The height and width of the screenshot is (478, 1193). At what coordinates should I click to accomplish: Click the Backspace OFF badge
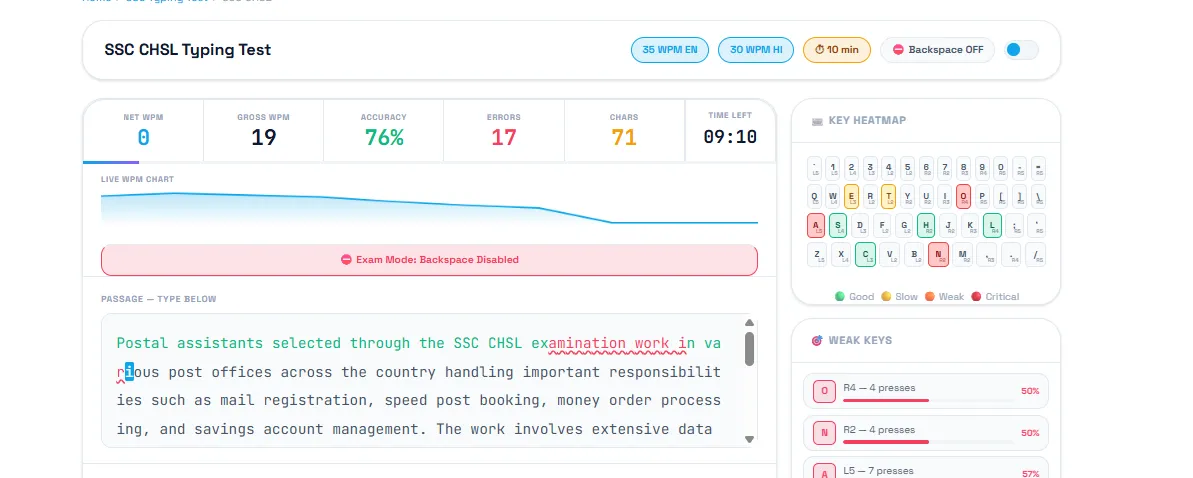937,50
